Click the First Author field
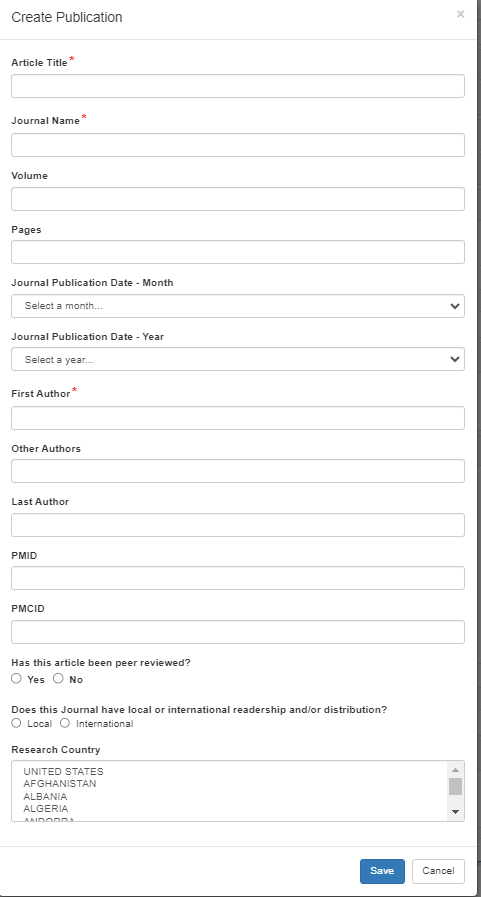This screenshot has height=897, width=481. (238, 418)
